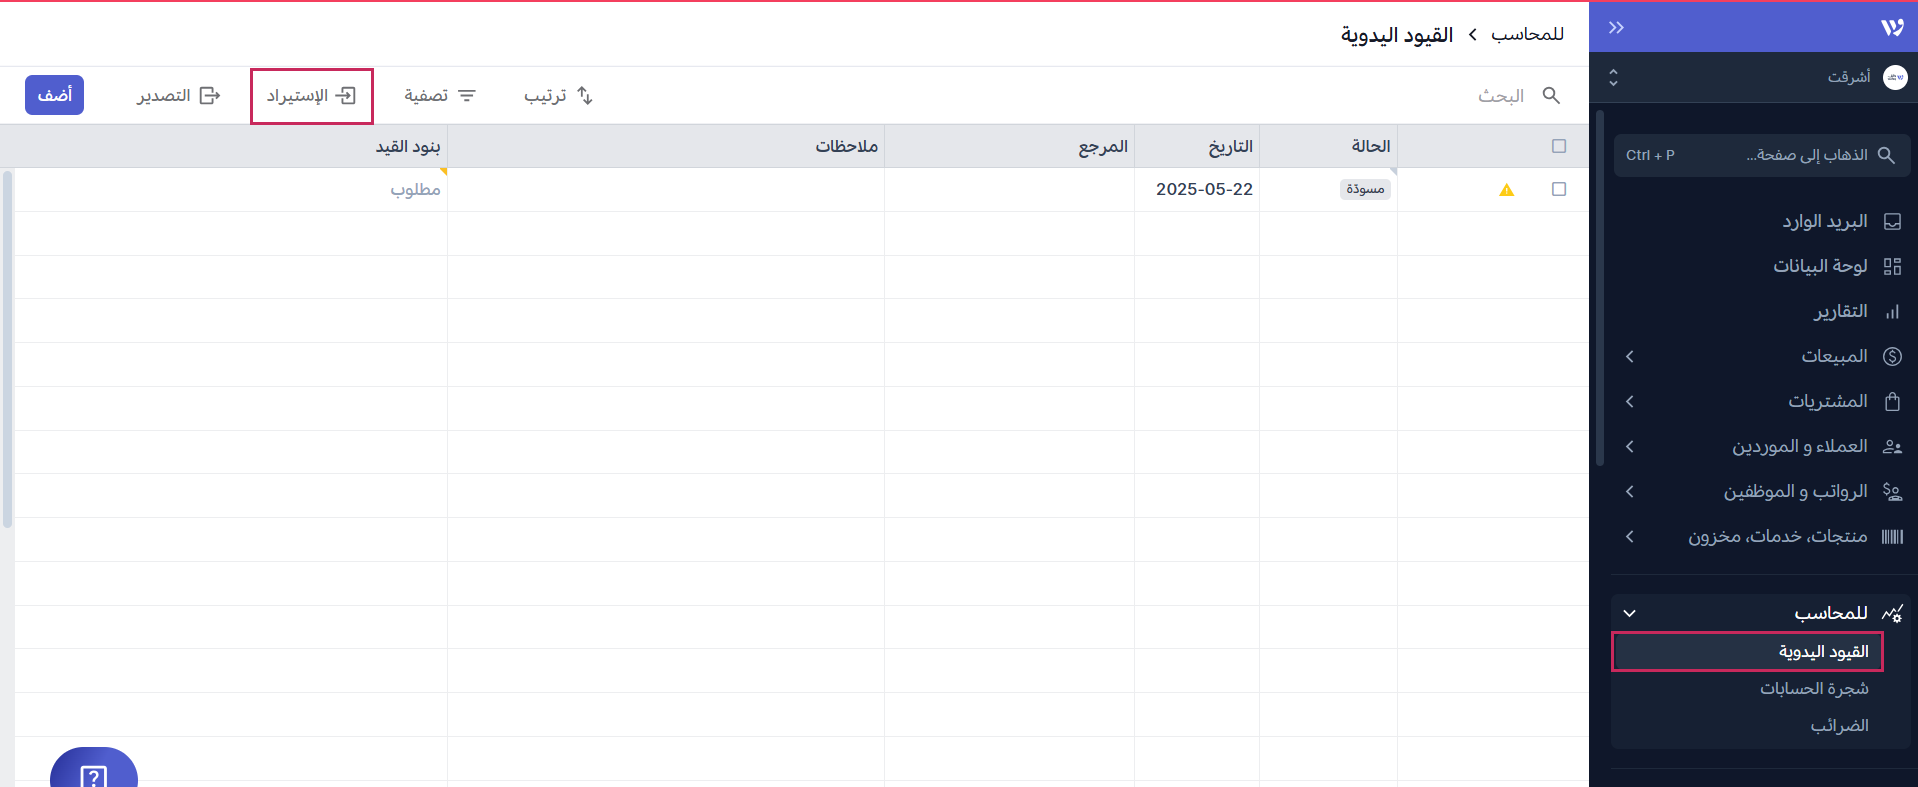The width and height of the screenshot is (1918, 787).
Task: Click the أضف add button
Action: (55, 95)
